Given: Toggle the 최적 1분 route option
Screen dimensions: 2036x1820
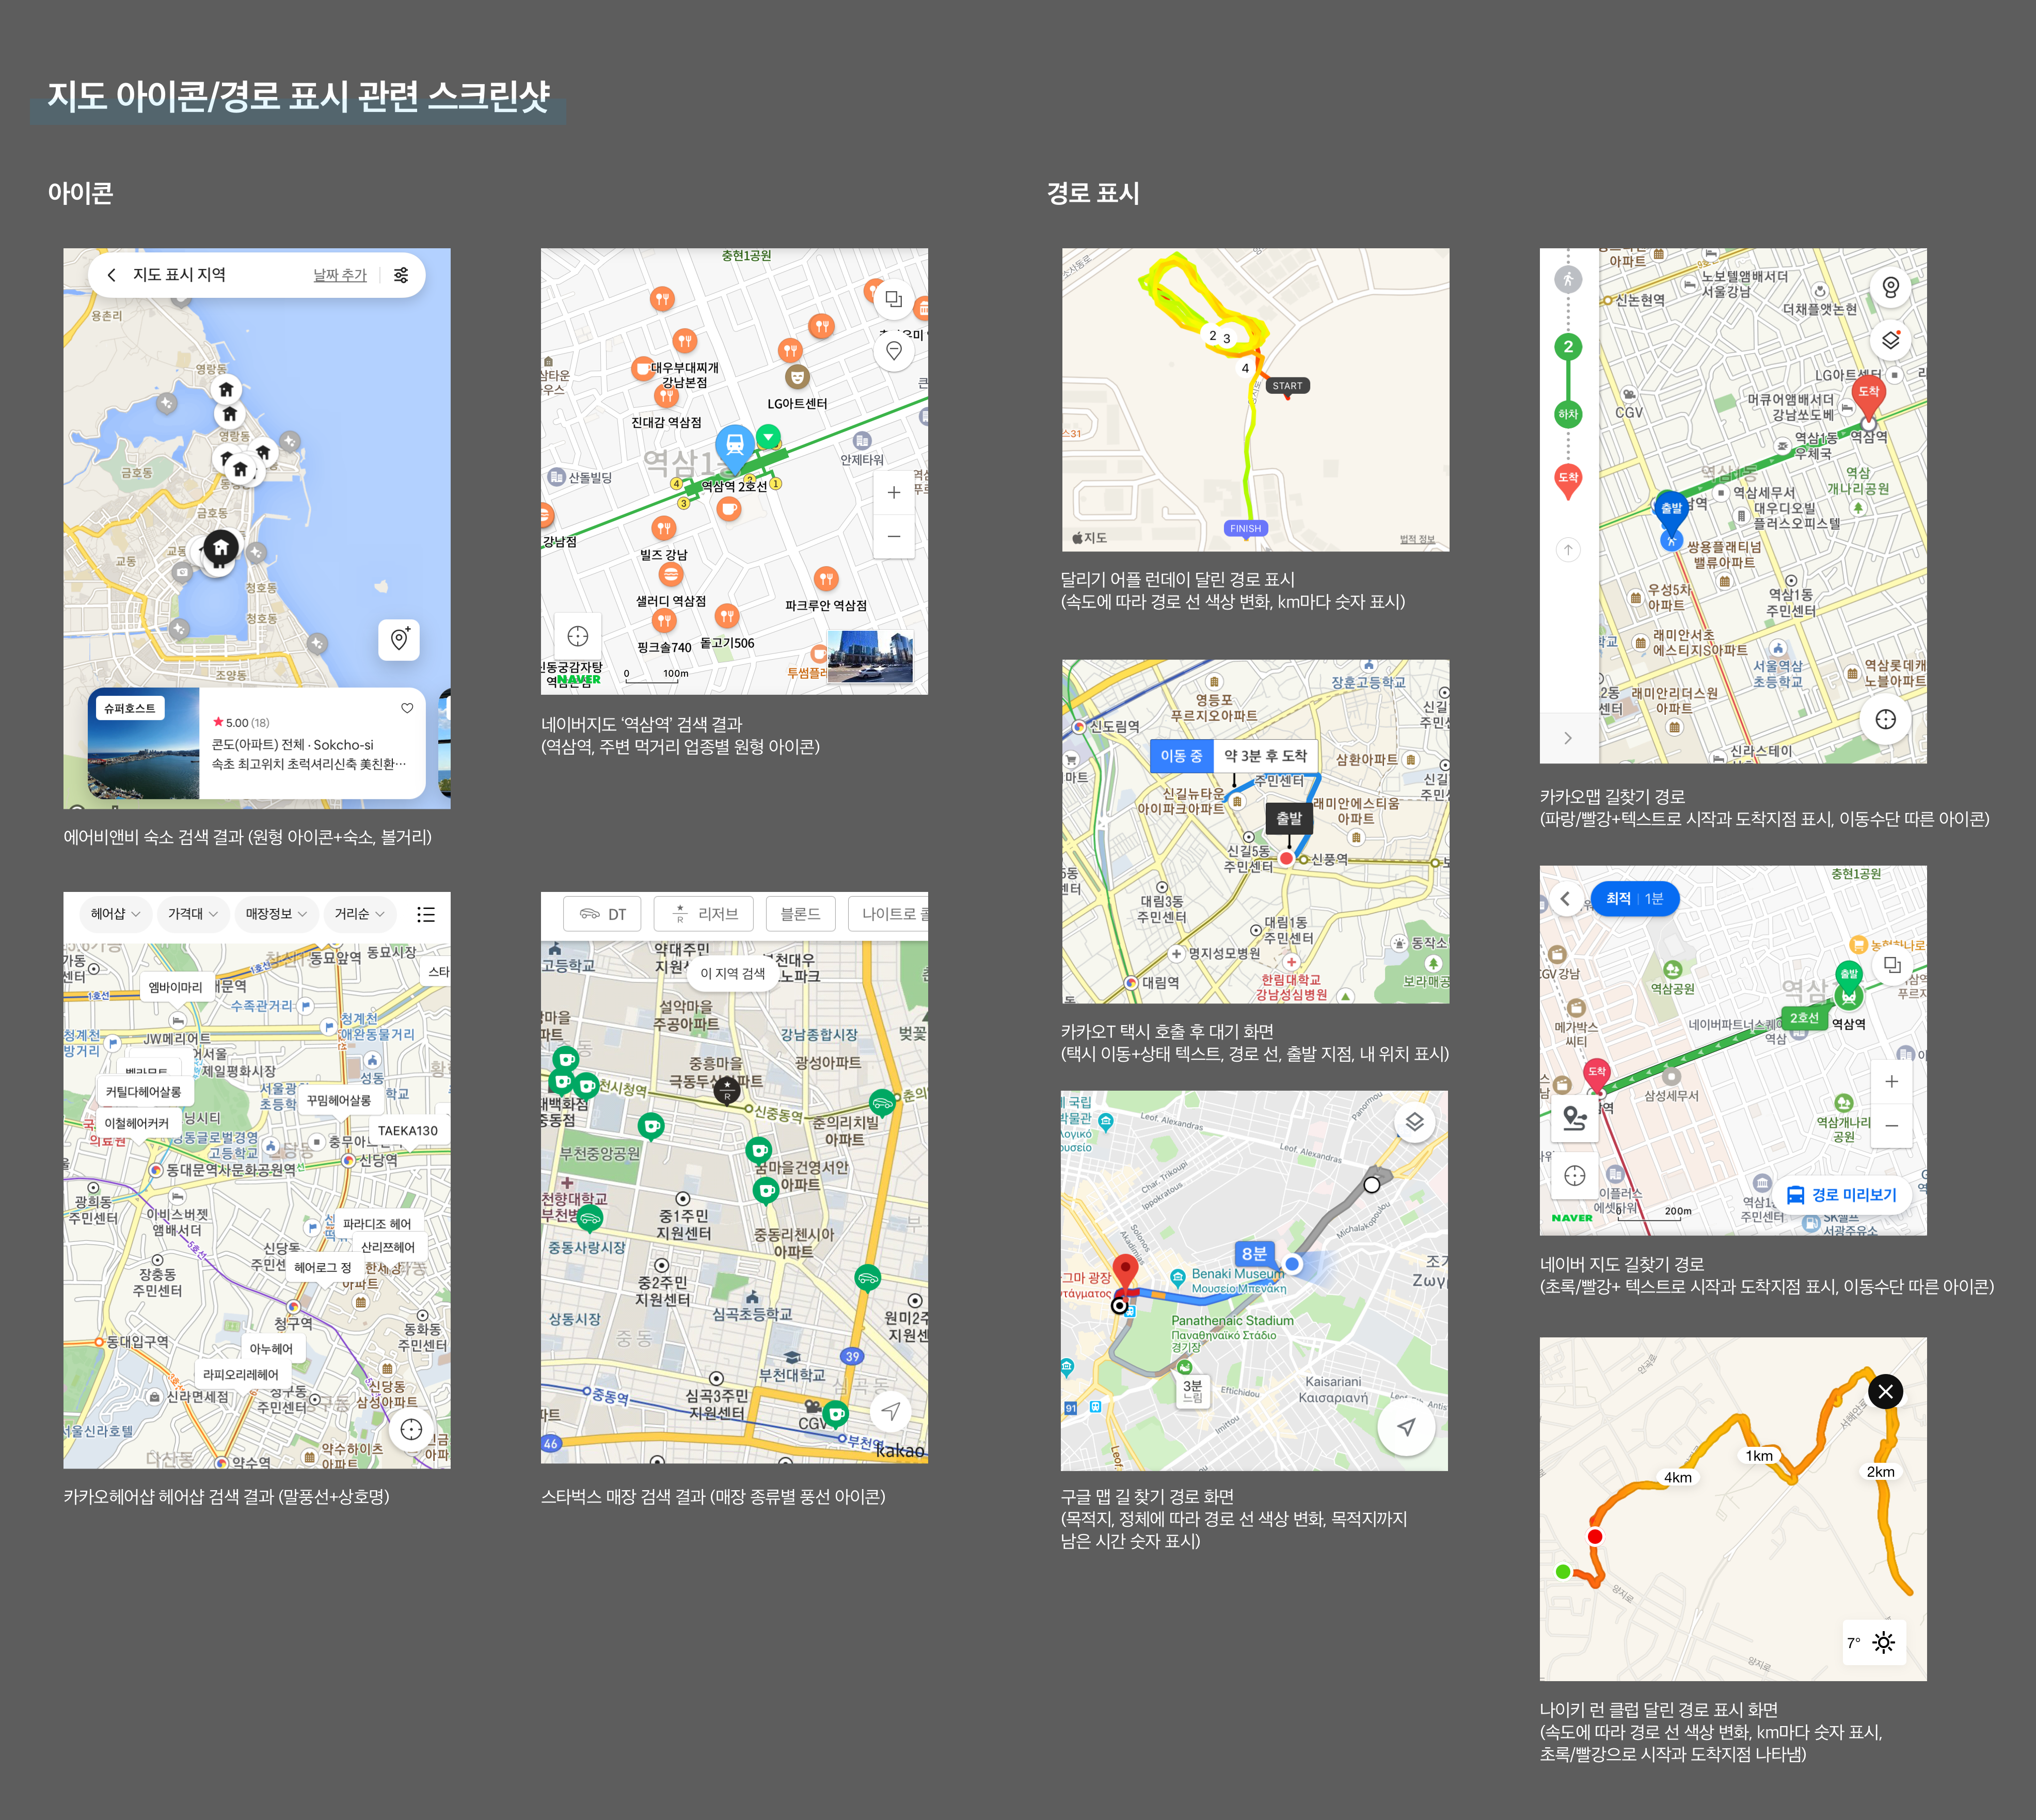Looking at the screenshot, I should 1634,899.
